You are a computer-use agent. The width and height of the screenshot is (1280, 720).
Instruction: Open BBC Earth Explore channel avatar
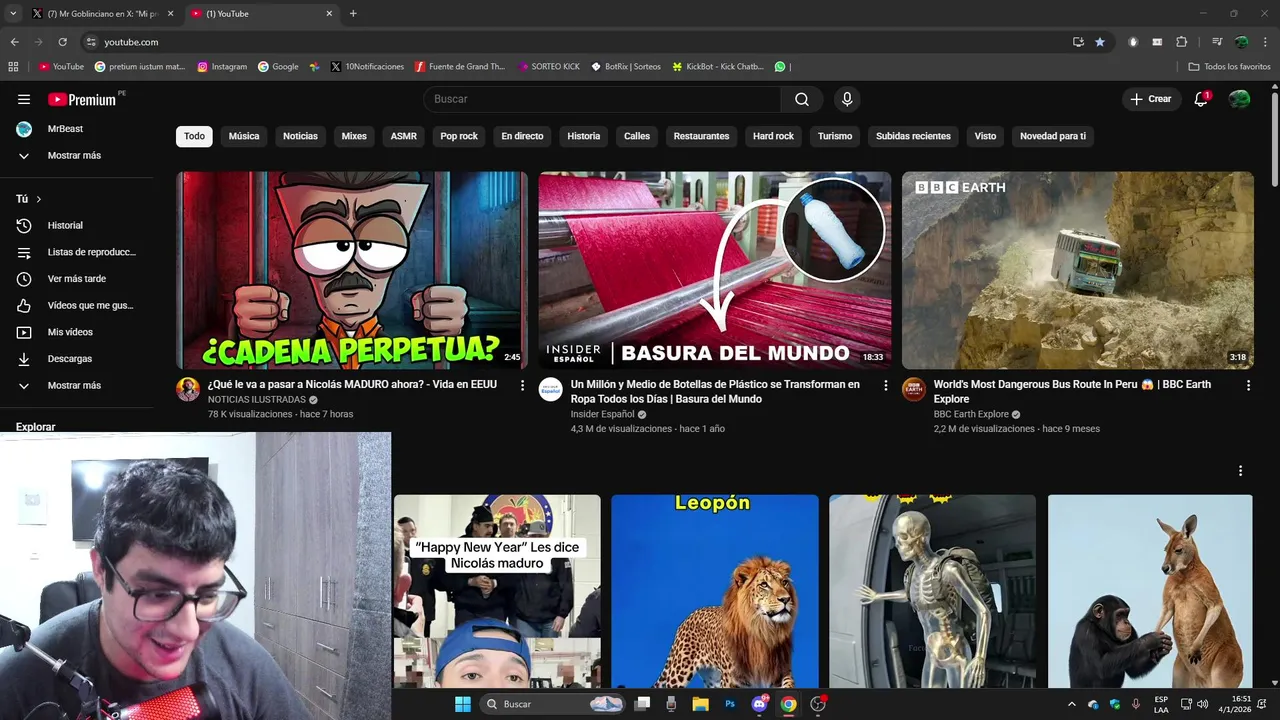point(914,390)
